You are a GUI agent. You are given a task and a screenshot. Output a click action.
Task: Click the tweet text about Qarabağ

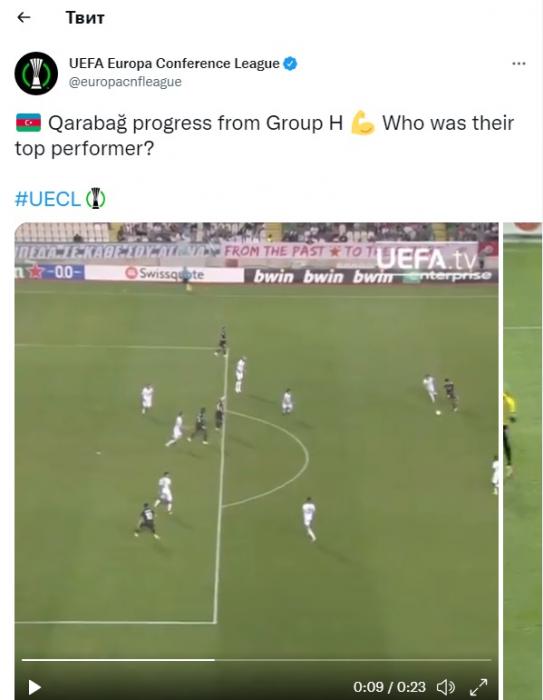click(264, 136)
